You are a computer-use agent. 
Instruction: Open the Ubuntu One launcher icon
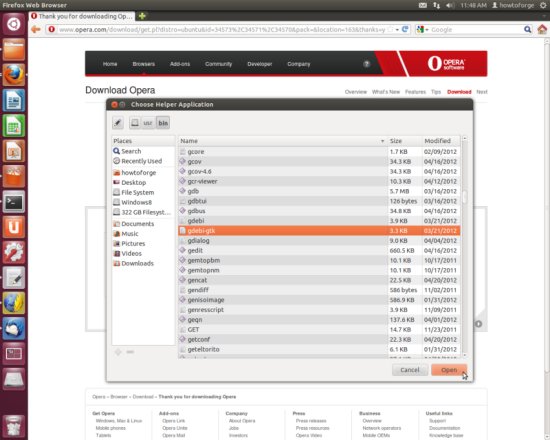click(x=14, y=227)
